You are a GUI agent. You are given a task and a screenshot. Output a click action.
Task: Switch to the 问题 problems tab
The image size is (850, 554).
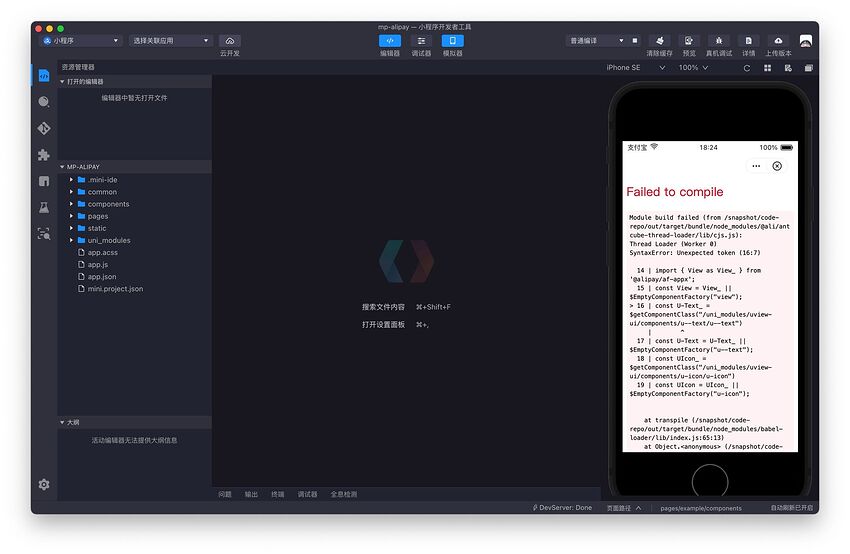coord(224,494)
